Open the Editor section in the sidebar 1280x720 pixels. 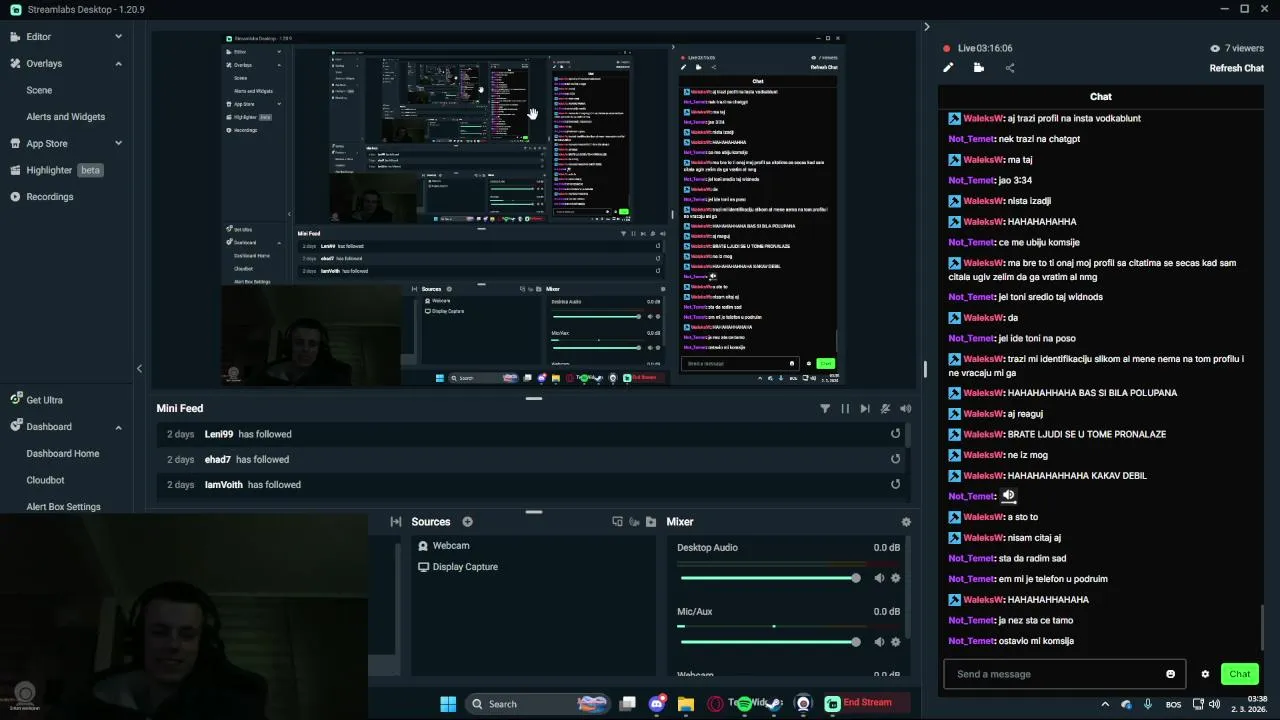[38, 37]
